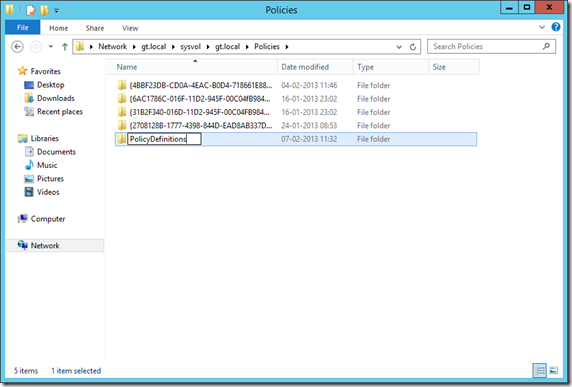Click the search magnifier icon
The image size is (572, 387).
tap(546, 46)
